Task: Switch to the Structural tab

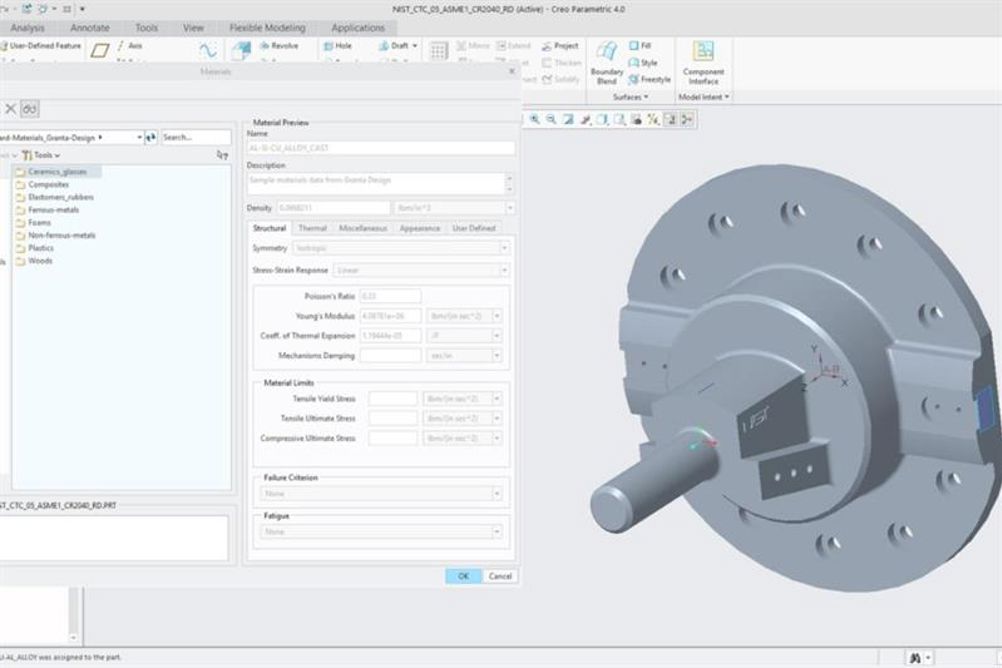Action: [x=269, y=228]
